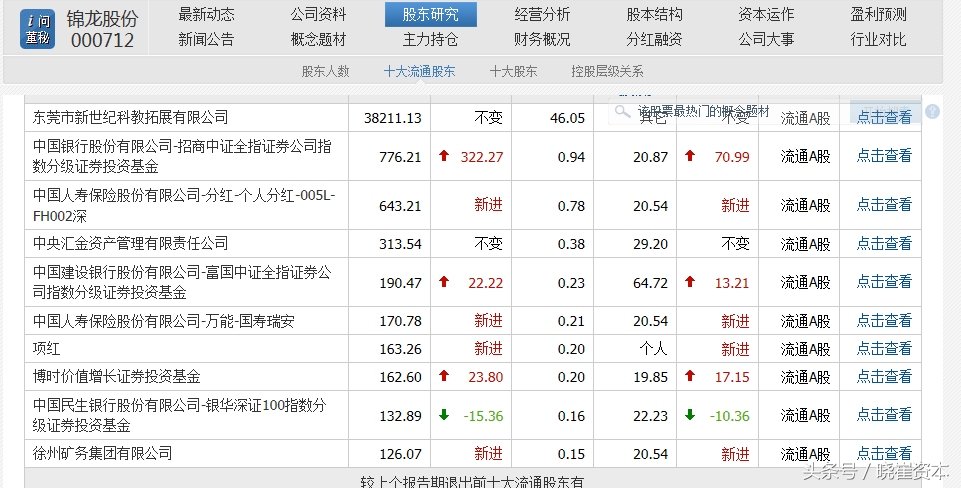
Task: Click the red up arrow beside 17.15
Action: (x=690, y=376)
